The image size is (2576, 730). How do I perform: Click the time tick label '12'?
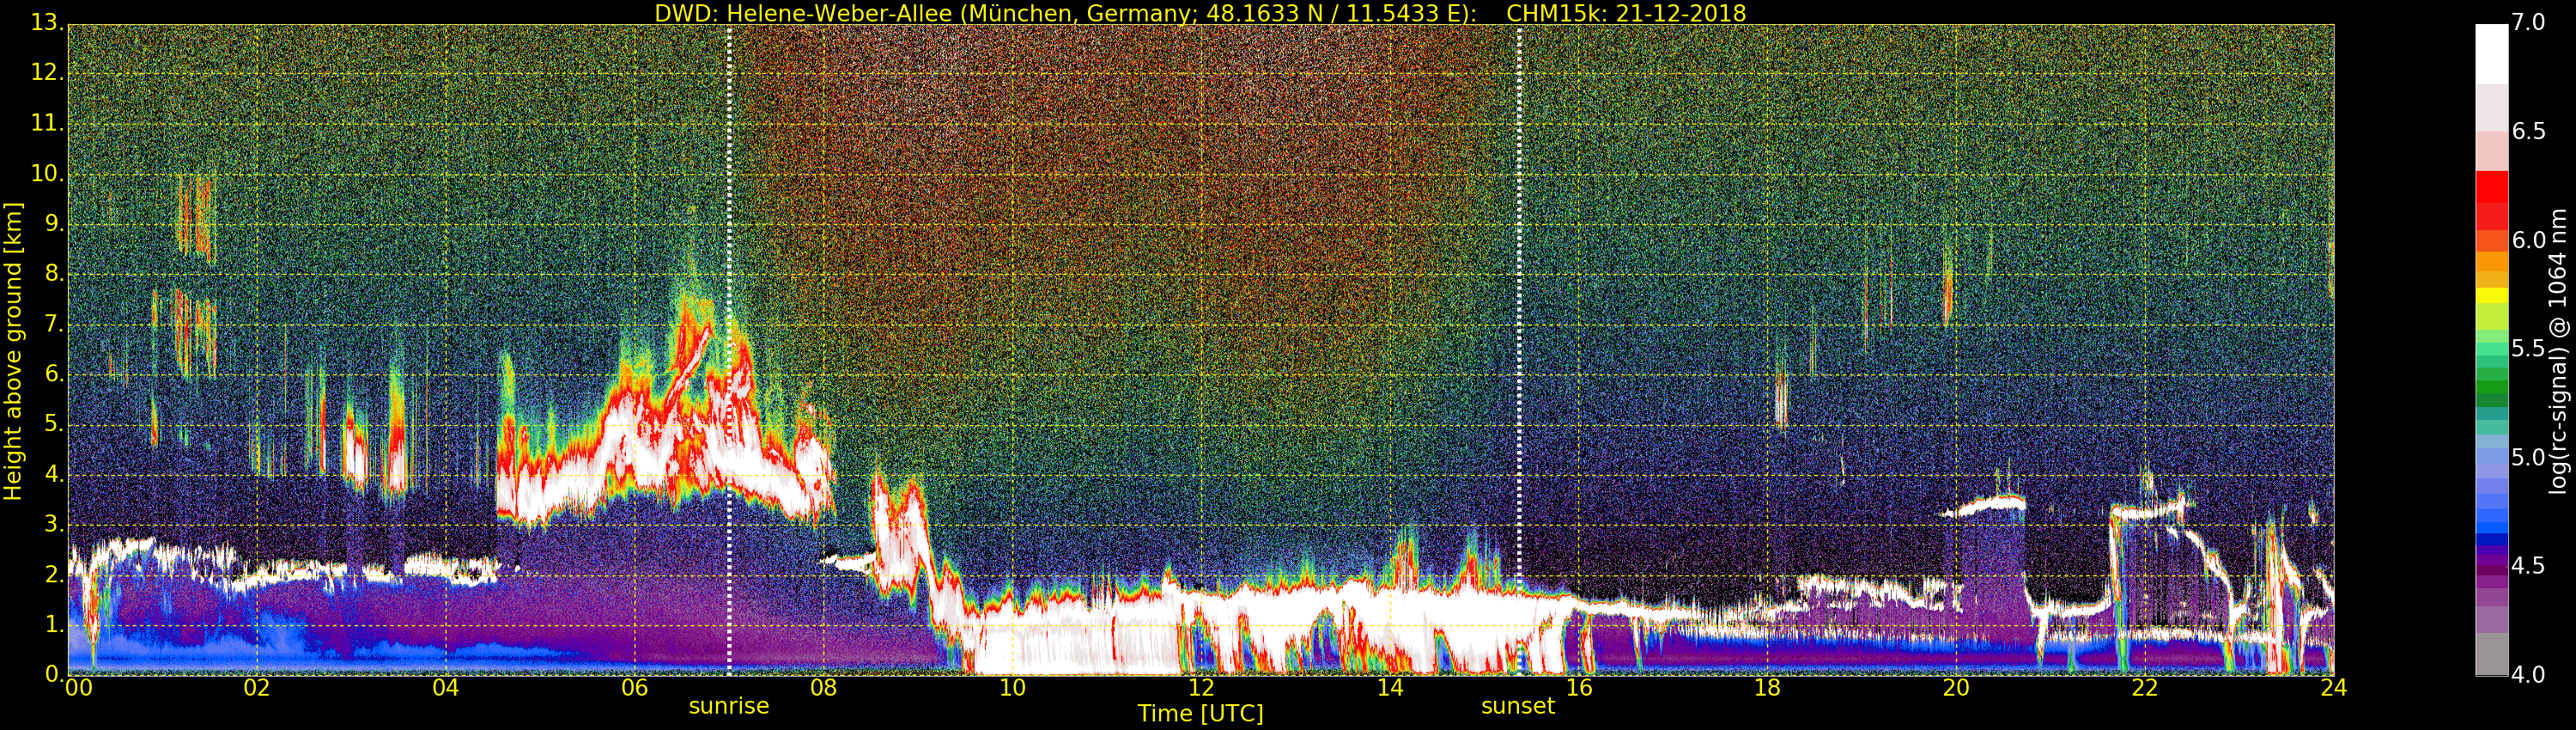[1201, 688]
